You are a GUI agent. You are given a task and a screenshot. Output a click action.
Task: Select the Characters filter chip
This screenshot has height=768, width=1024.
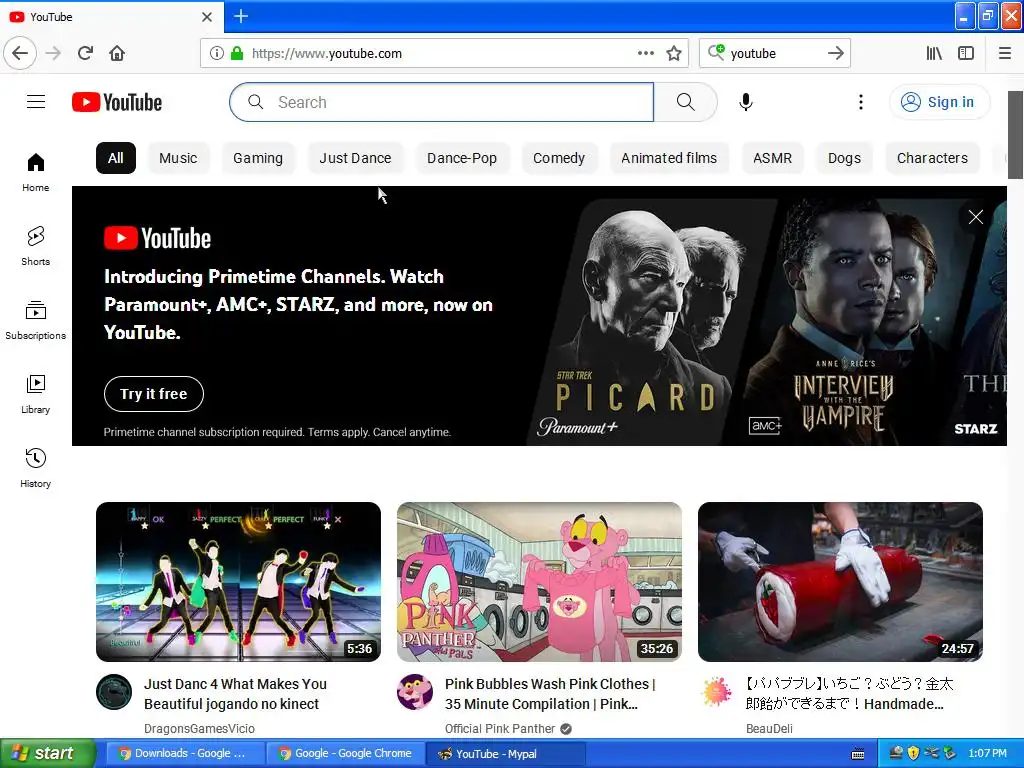tap(932, 158)
